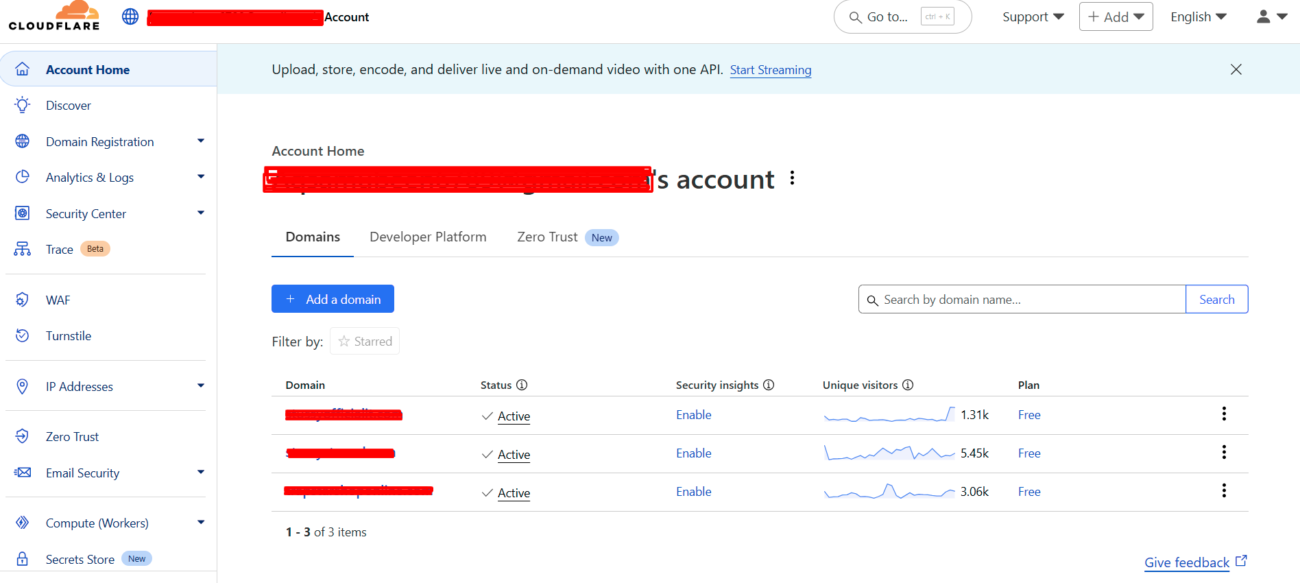Viewport: 1300px width, 583px height.
Task: Click the Free plan link in the 5.45k row
Action: coord(1029,453)
